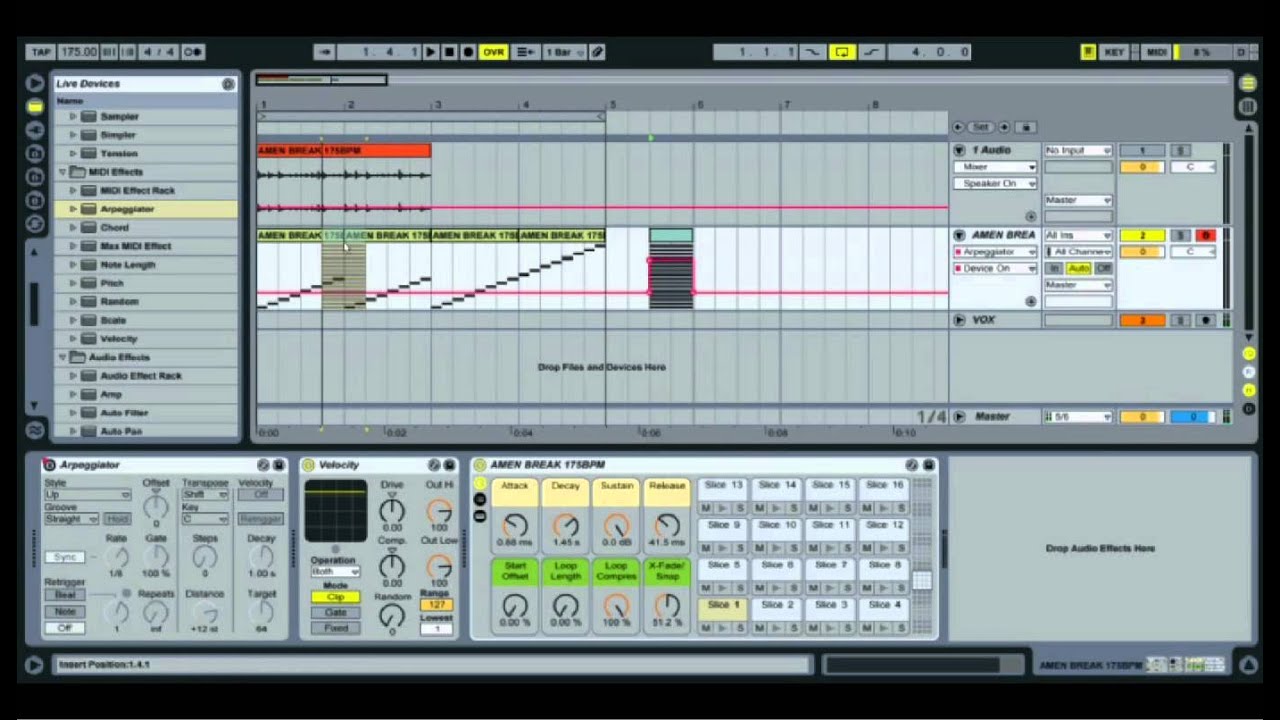This screenshot has width=1280, height=720.
Task: Click the Punch-Out switch icon
Action: click(872, 52)
